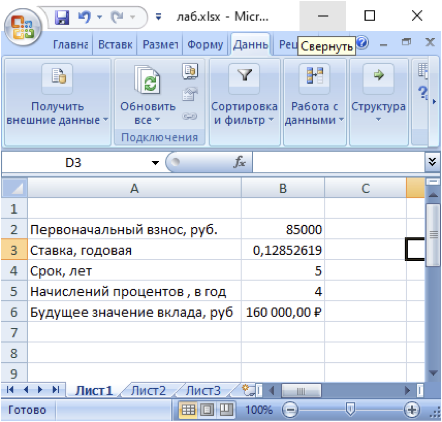Switch to the Вставка ribbon tab
This screenshot has width=442, height=422.
coord(115,44)
